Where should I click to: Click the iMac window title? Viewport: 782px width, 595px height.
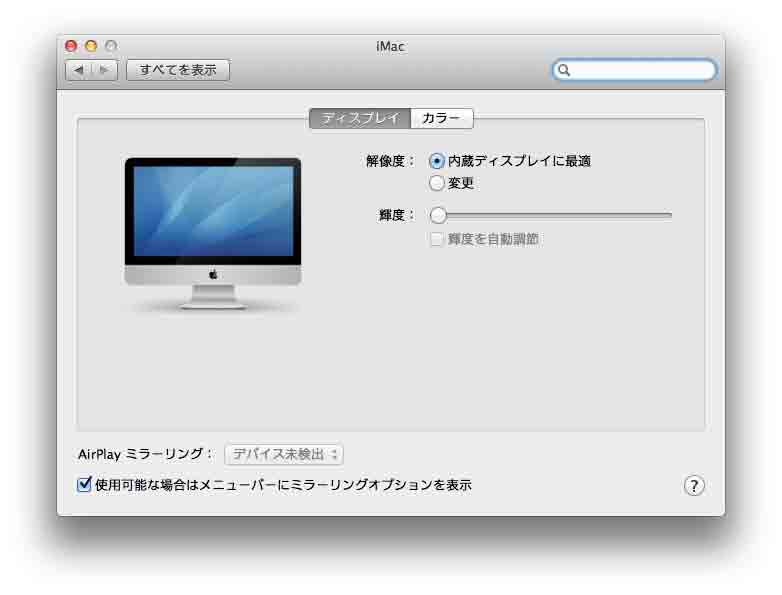click(x=390, y=46)
